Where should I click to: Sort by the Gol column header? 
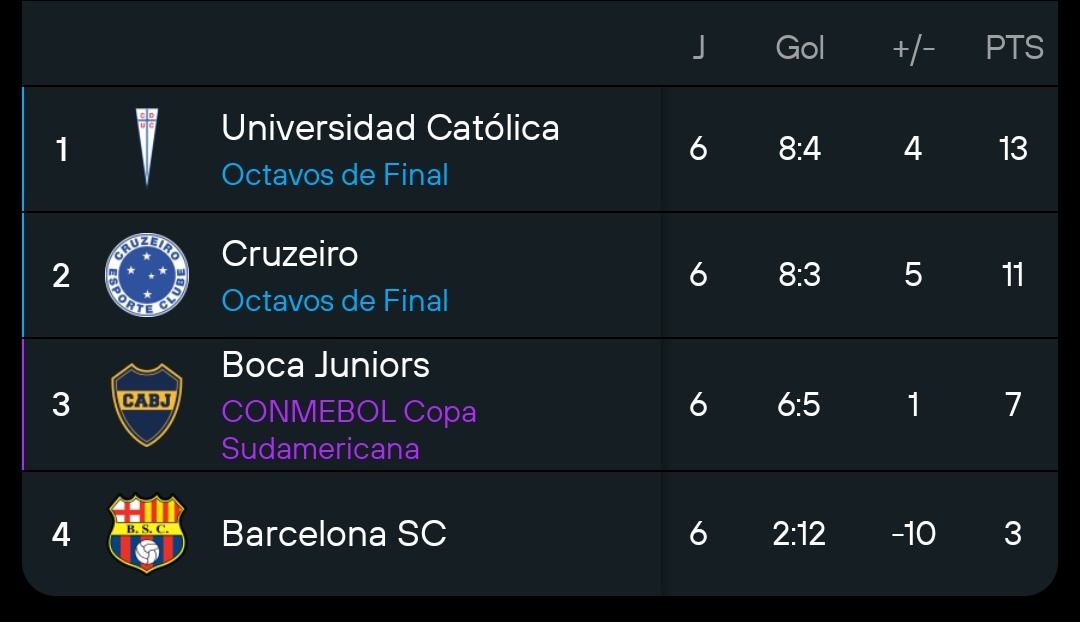click(x=800, y=48)
